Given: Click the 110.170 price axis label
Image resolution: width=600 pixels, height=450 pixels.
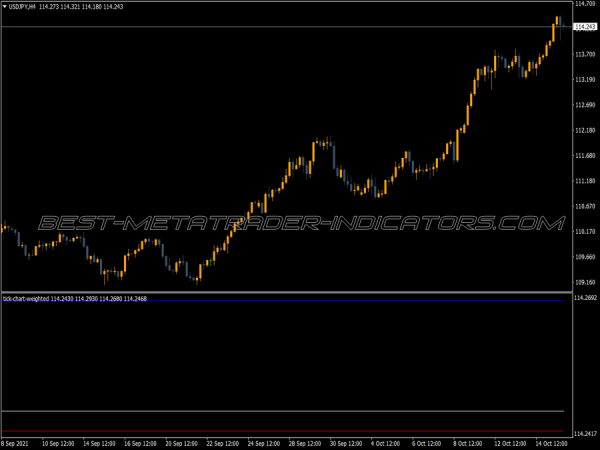Looking at the screenshot, I should 585,232.
